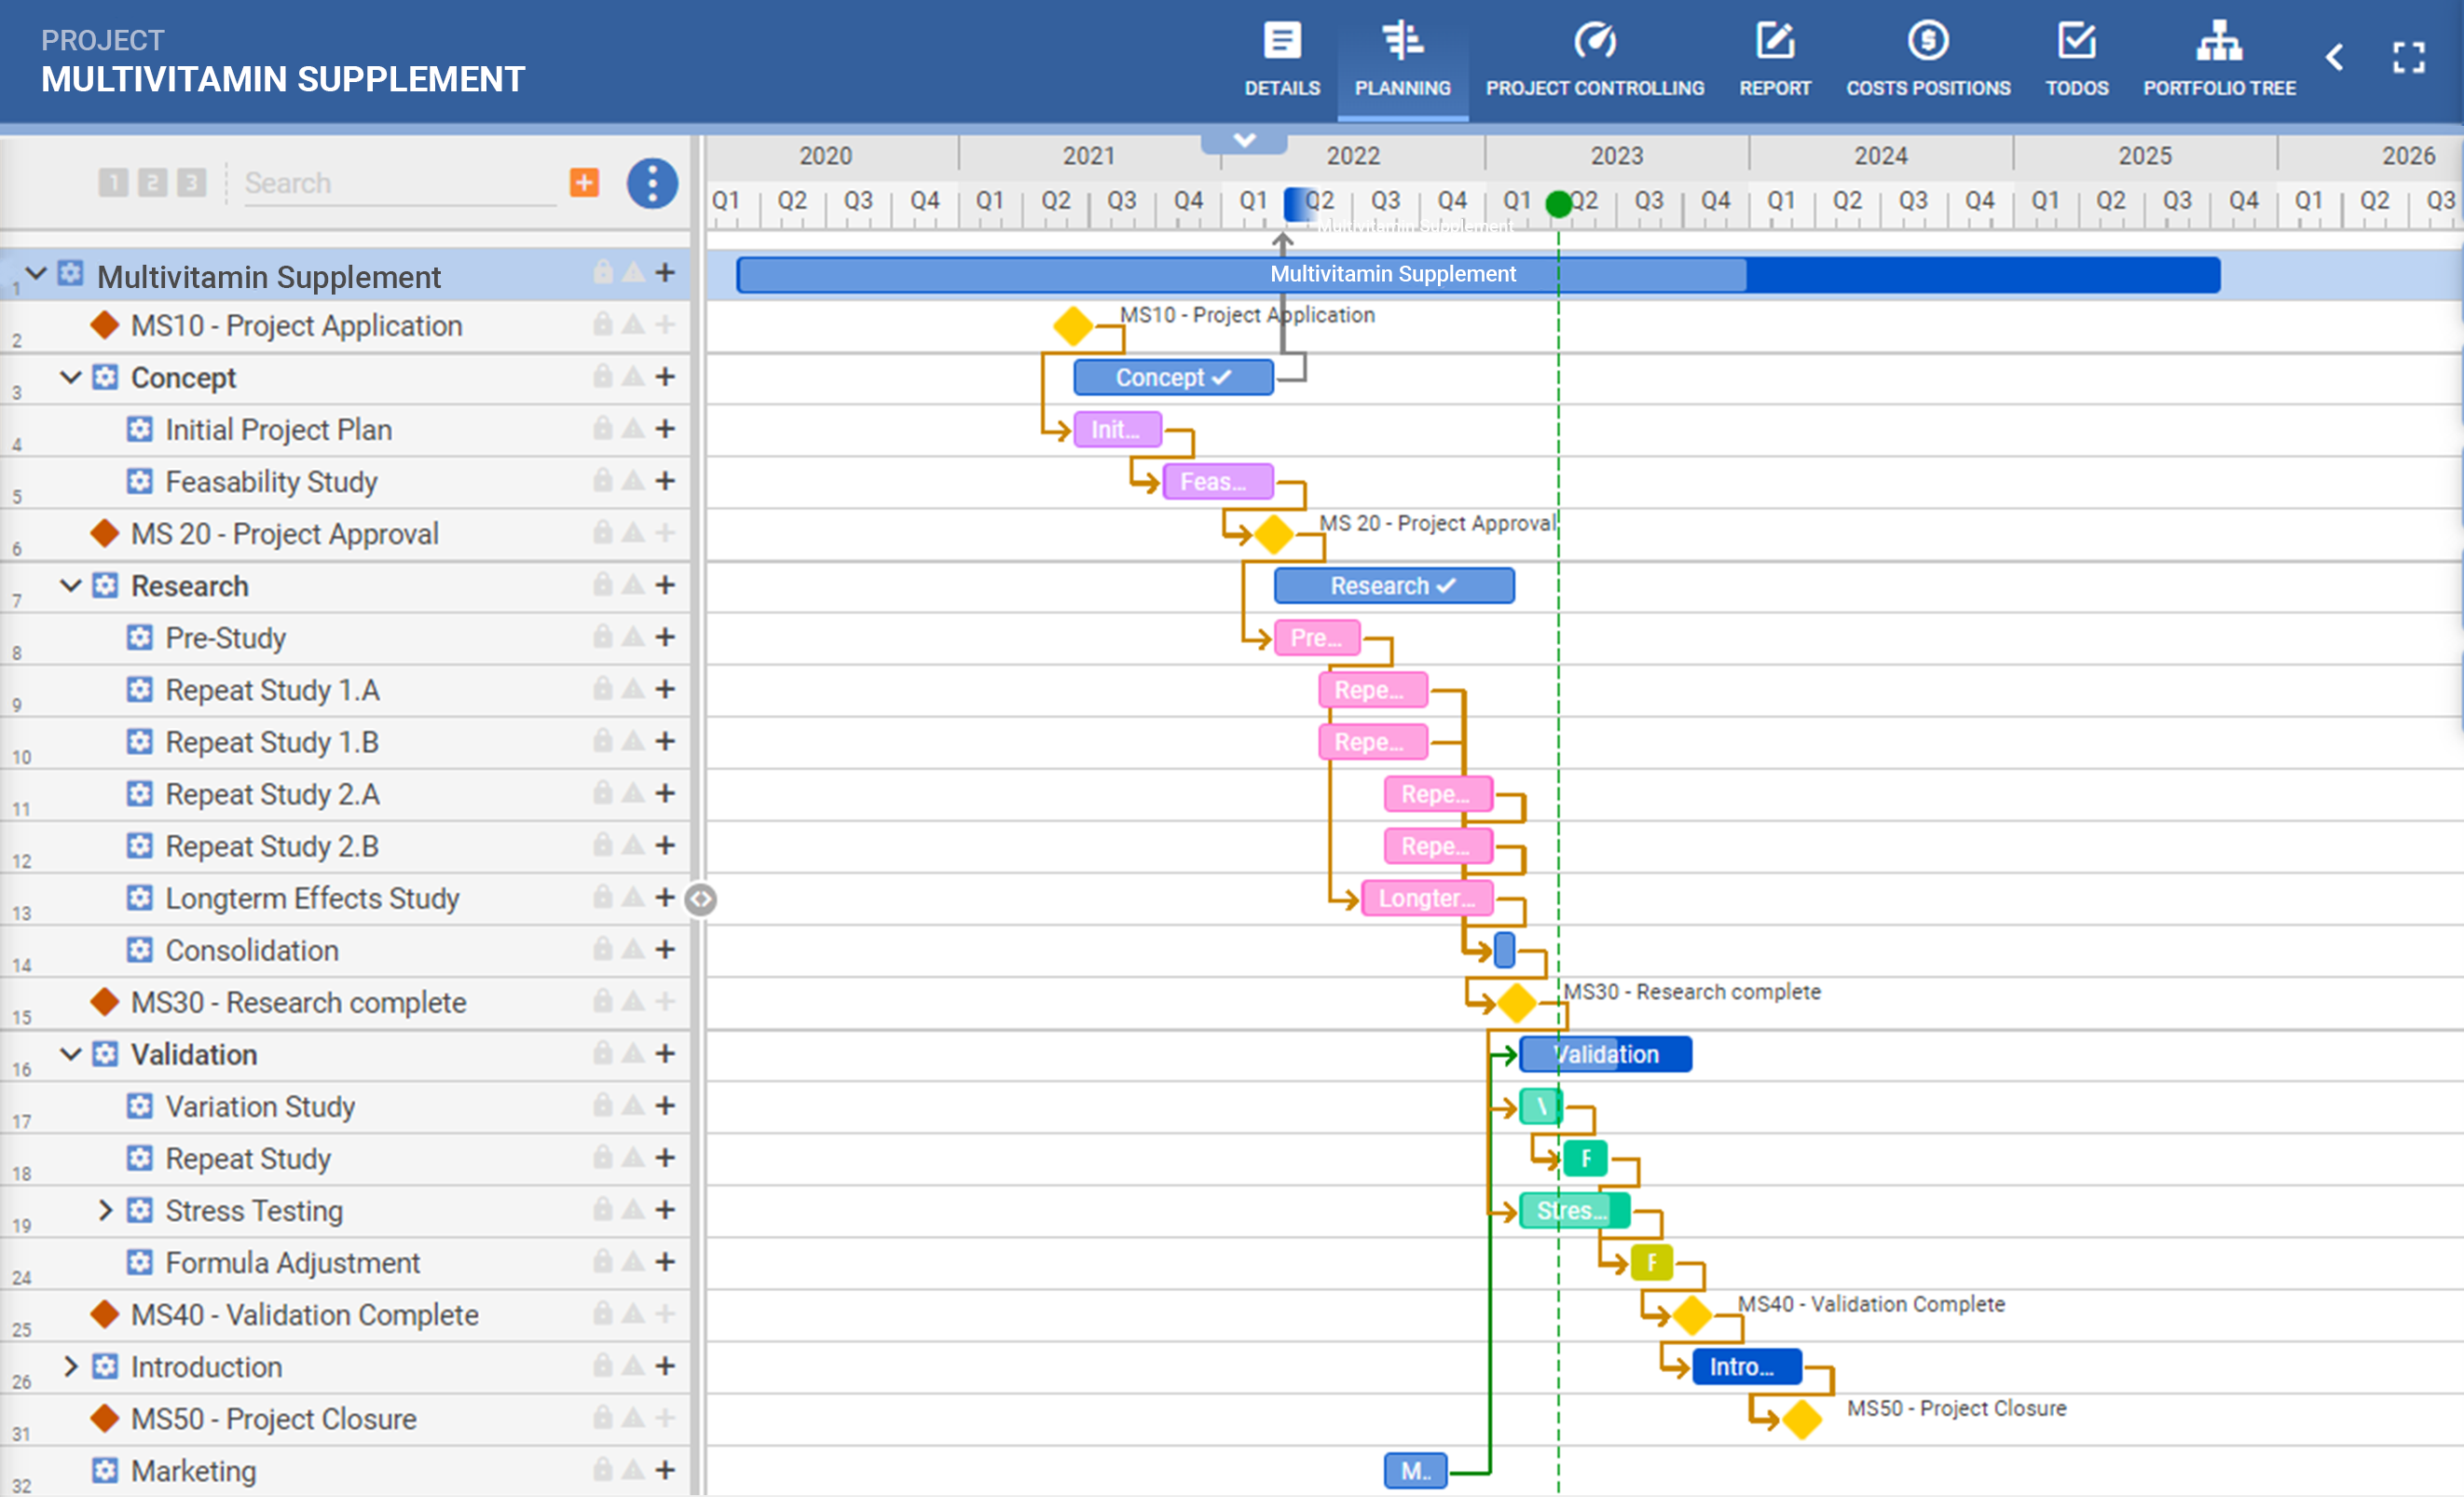Screen dimensions: 2464x1497
Task: Collapse the Research group
Action: (x=70, y=585)
